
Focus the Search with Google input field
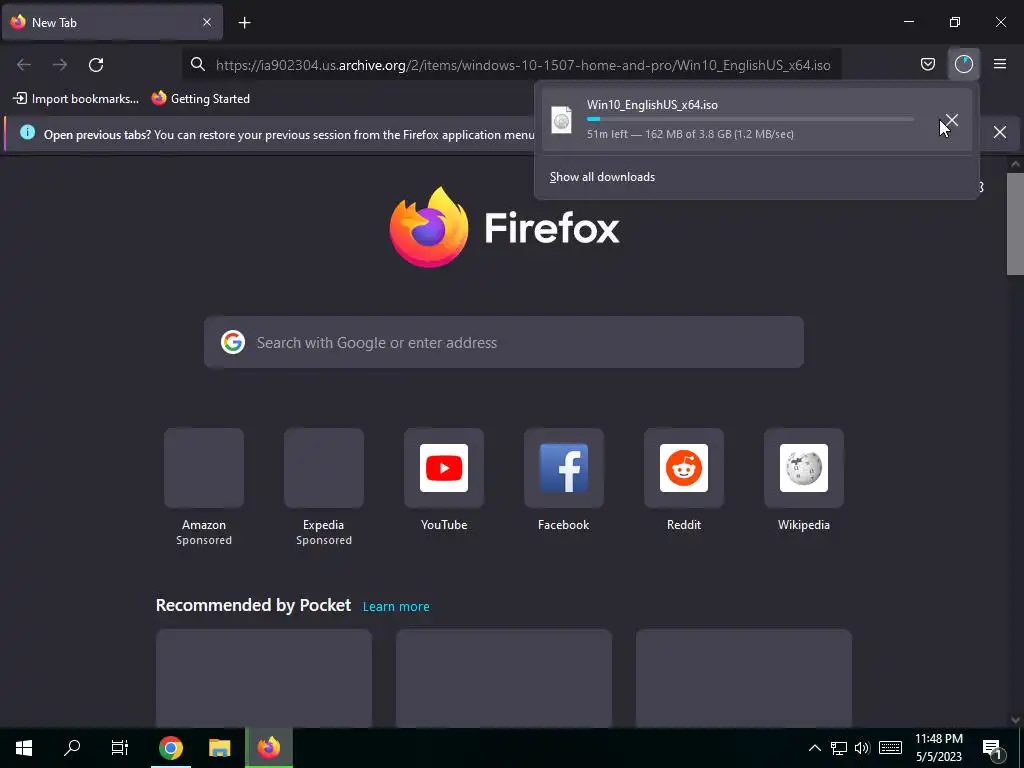[504, 342]
